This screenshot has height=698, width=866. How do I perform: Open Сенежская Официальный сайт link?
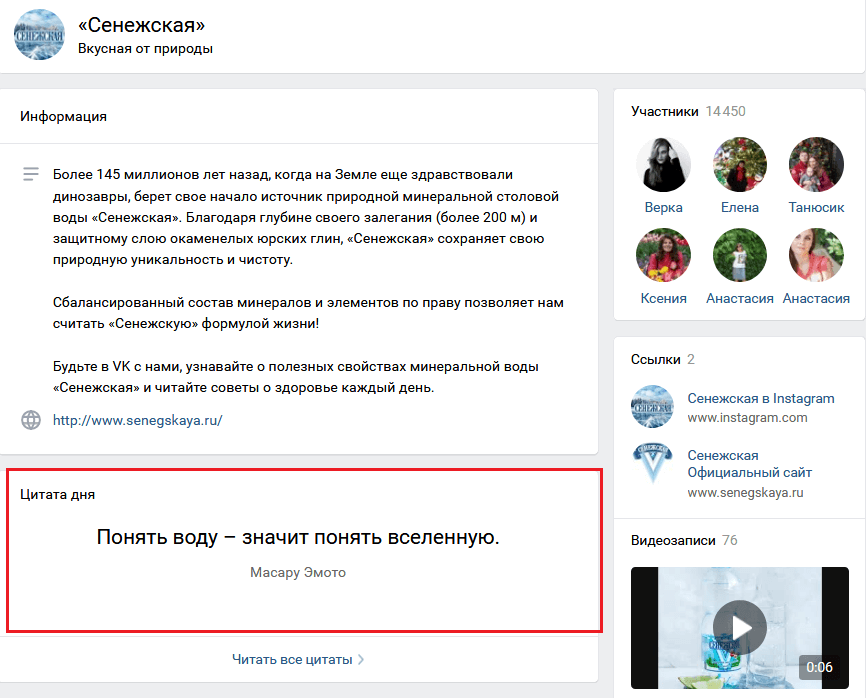(749, 464)
